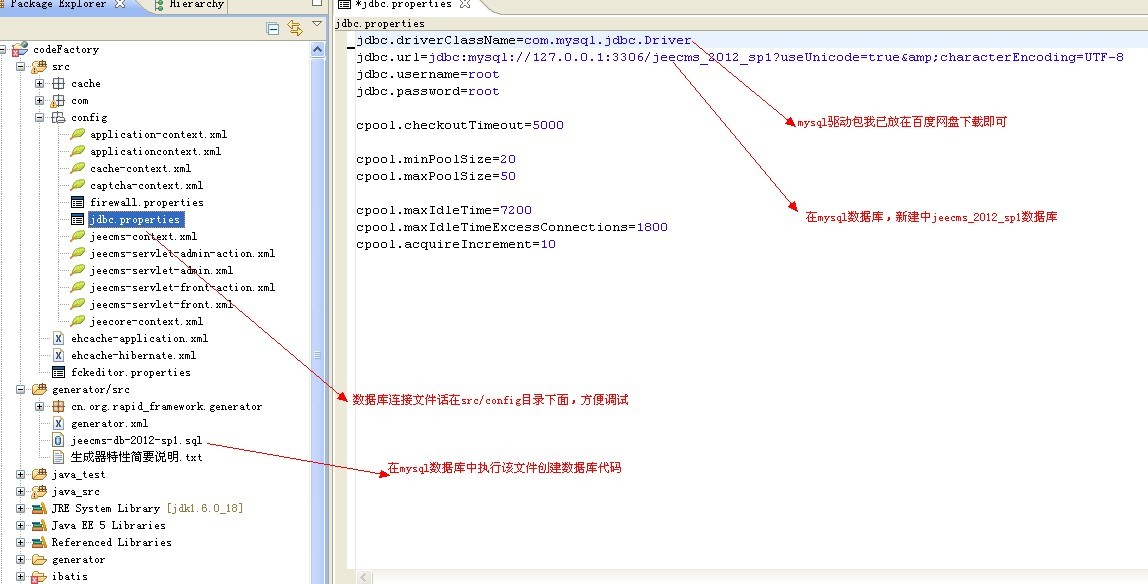Screen dimensions: 1148x584
Task: Expand Java EE 5 Libraries node
Action: pos(20,525)
